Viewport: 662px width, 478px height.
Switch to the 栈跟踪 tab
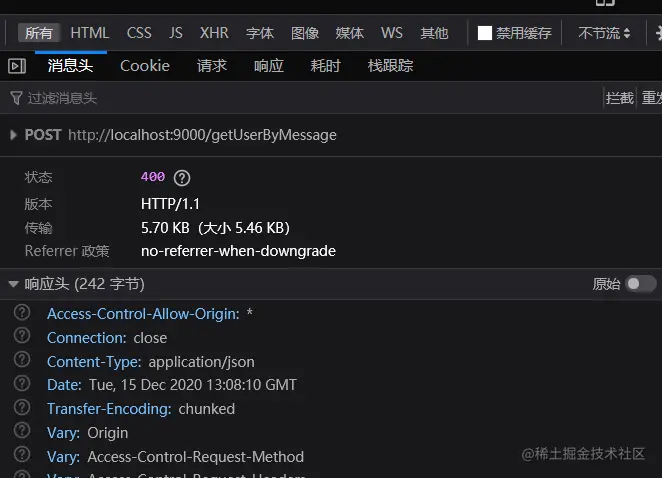(391, 66)
